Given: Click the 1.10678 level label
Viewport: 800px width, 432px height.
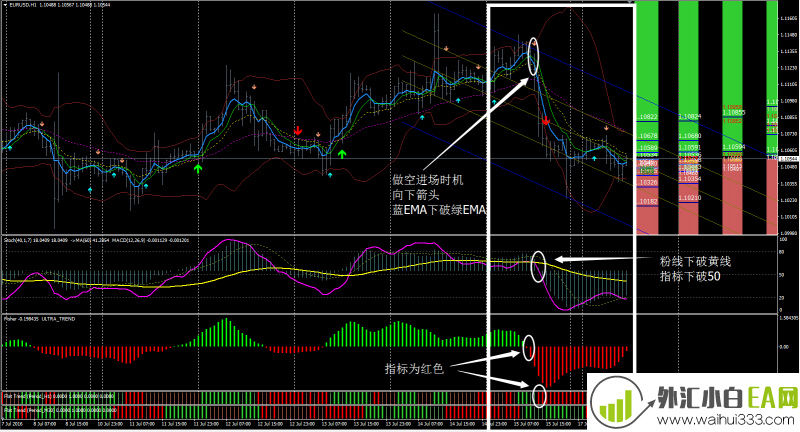Looking at the screenshot, I should pos(648,136).
